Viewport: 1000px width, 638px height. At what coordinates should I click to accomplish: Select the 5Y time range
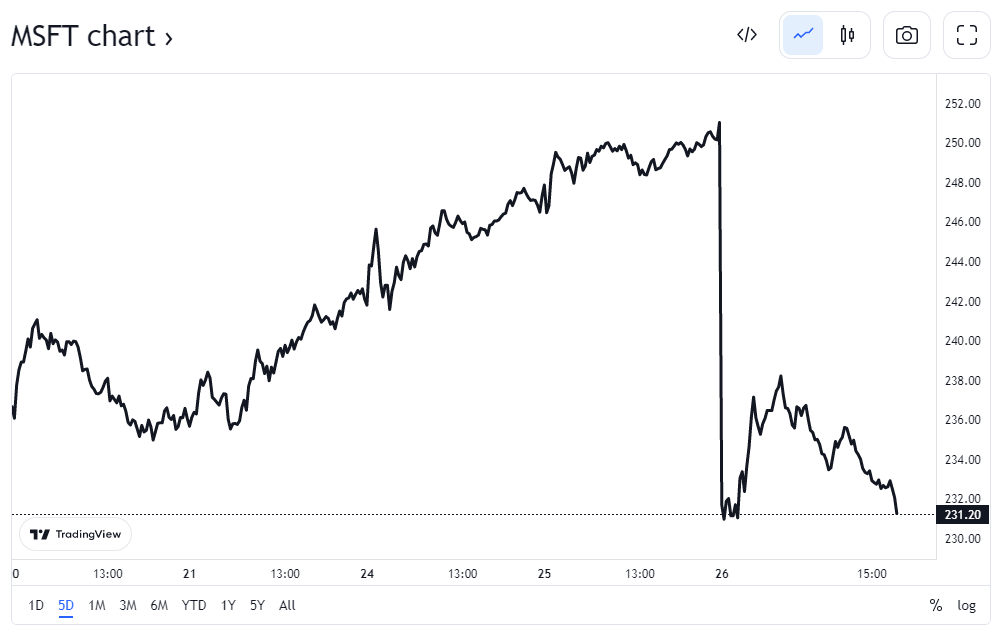pos(257,605)
